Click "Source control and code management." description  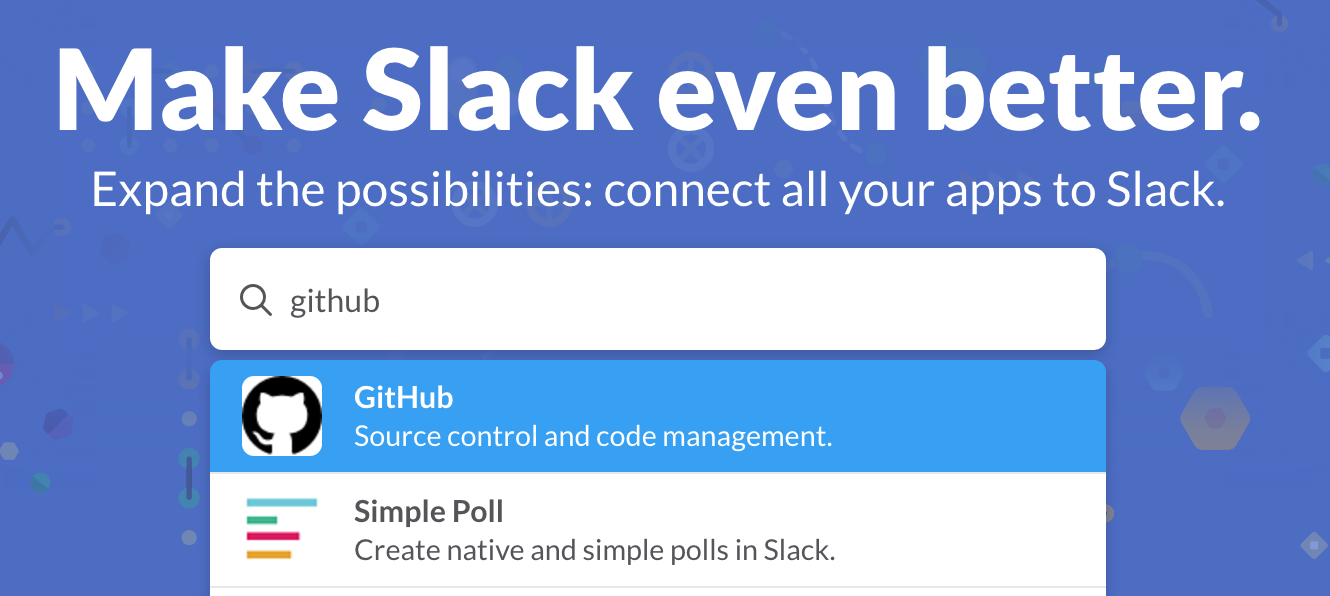pyautogui.click(x=593, y=437)
